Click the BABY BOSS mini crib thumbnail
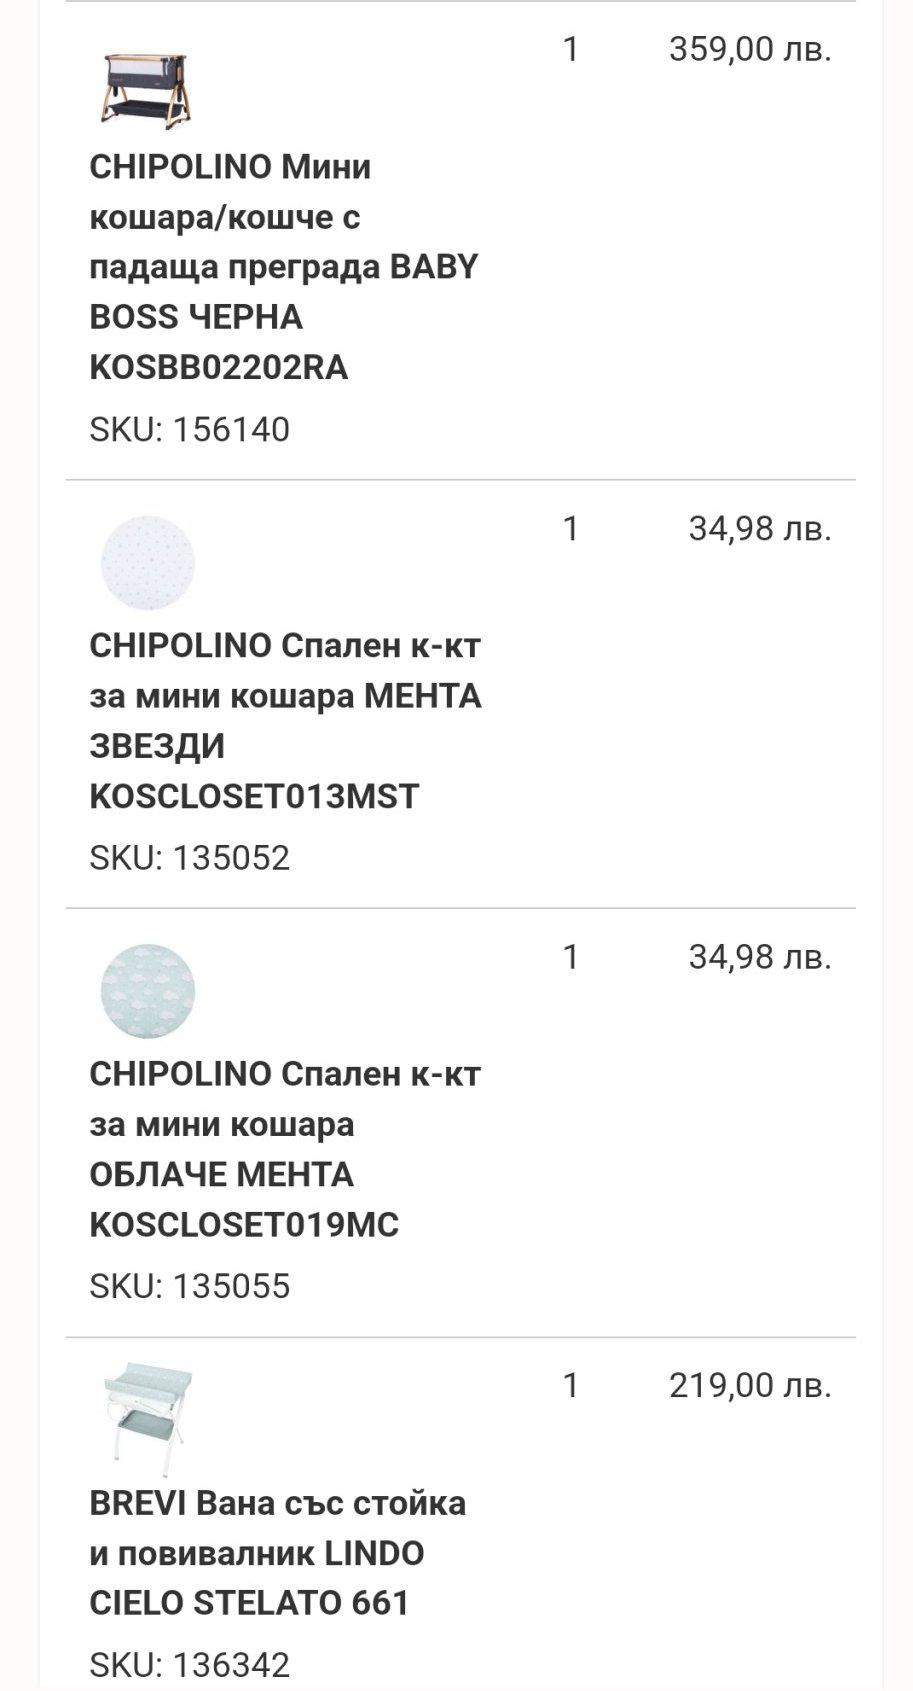Viewport: 913px width, 1691px height. (146, 90)
